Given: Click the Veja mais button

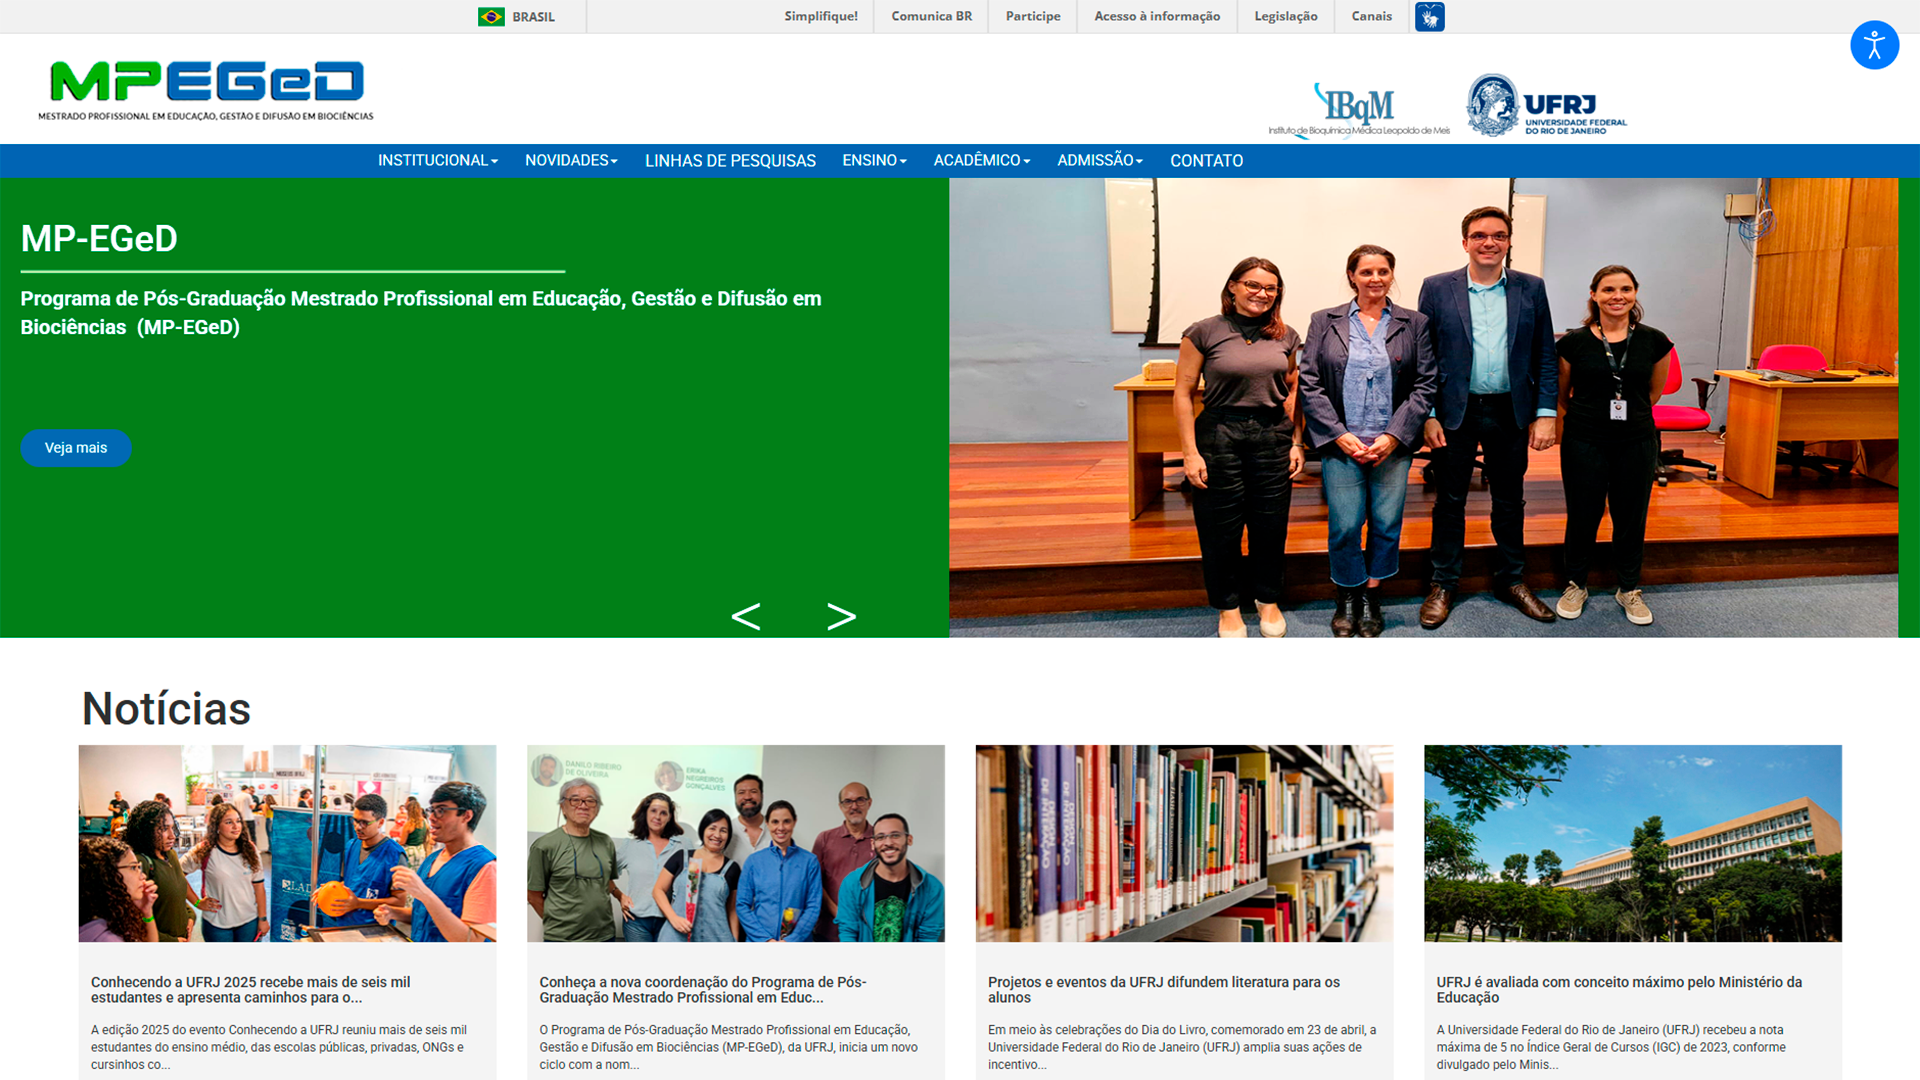Looking at the screenshot, I should coord(76,448).
